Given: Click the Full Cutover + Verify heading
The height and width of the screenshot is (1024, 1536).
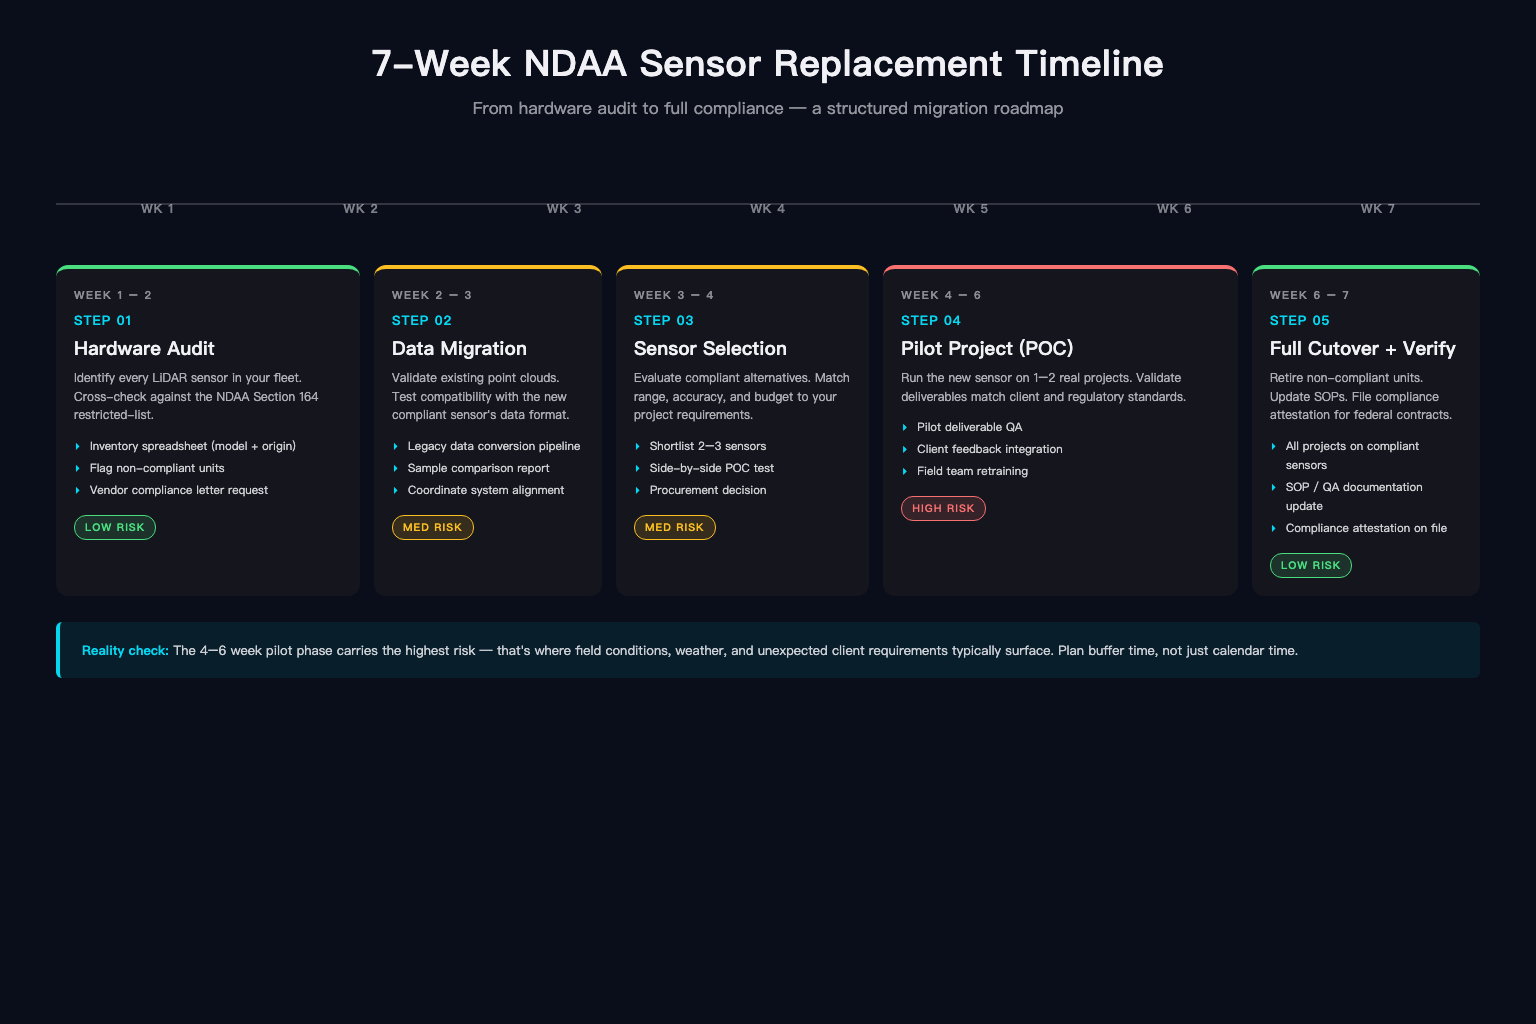Looking at the screenshot, I should (1363, 348).
